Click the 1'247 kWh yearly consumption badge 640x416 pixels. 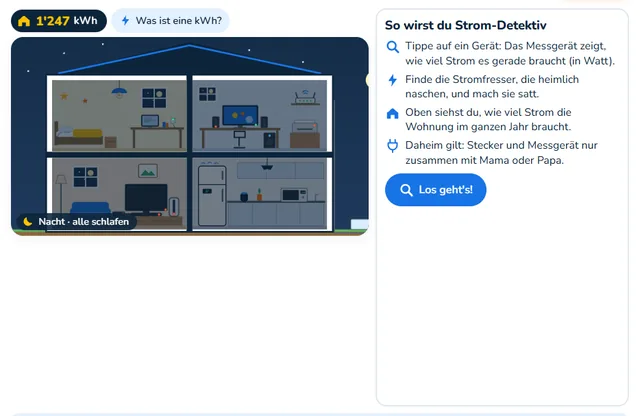(59, 20)
